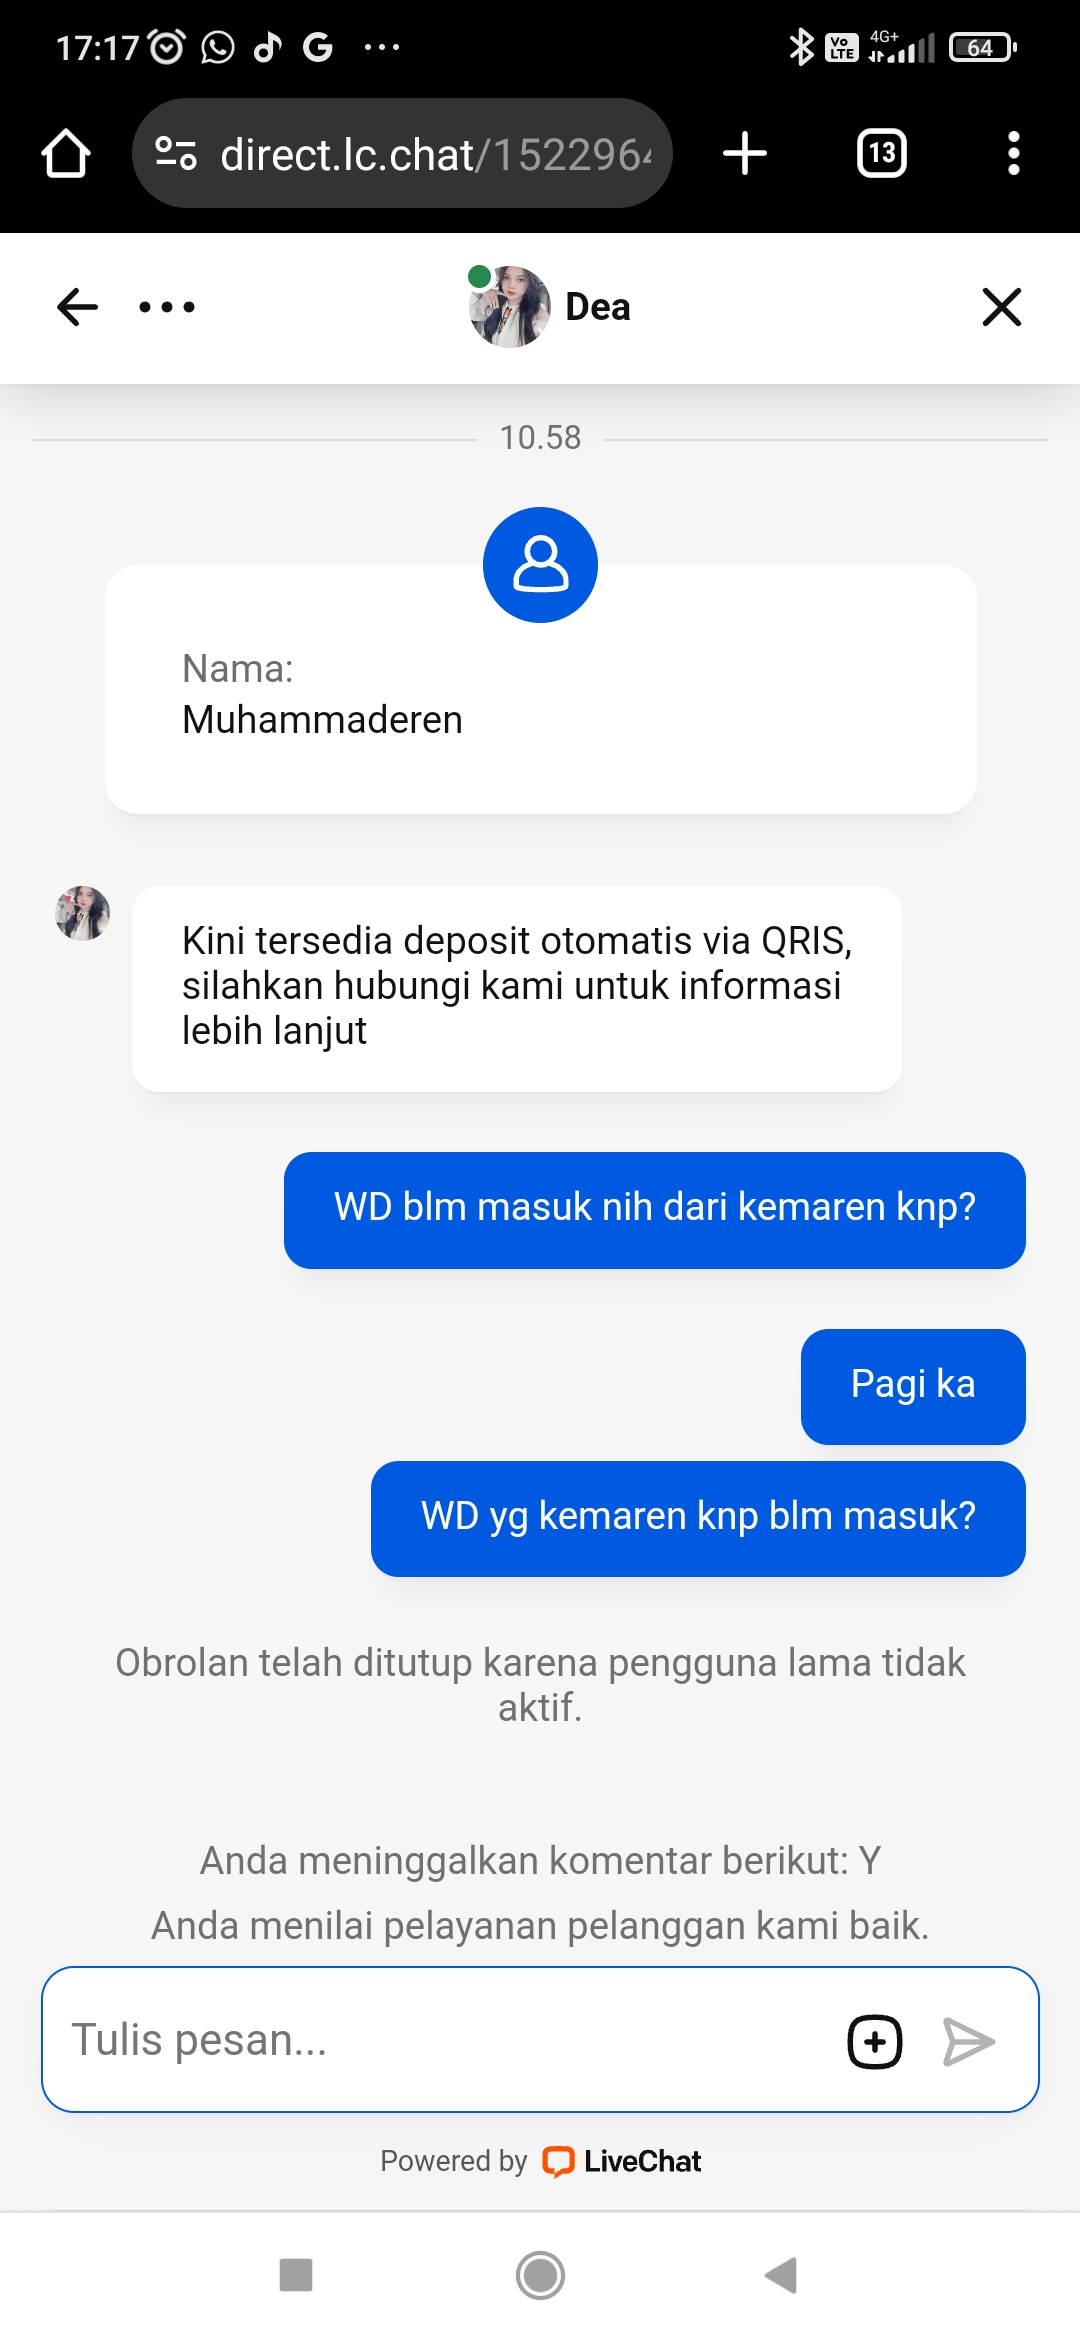Open chat options three-dot menu
1080x2340 pixels.
coord(167,307)
